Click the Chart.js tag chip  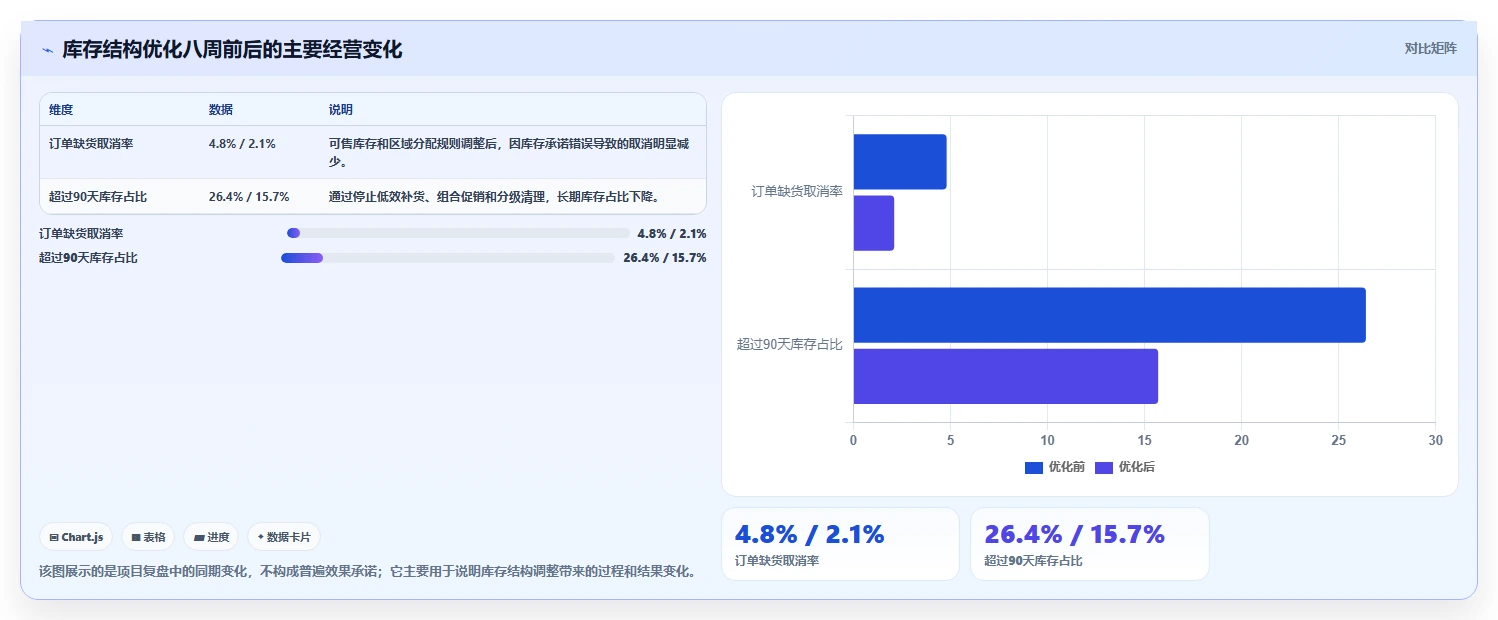tap(76, 537)
